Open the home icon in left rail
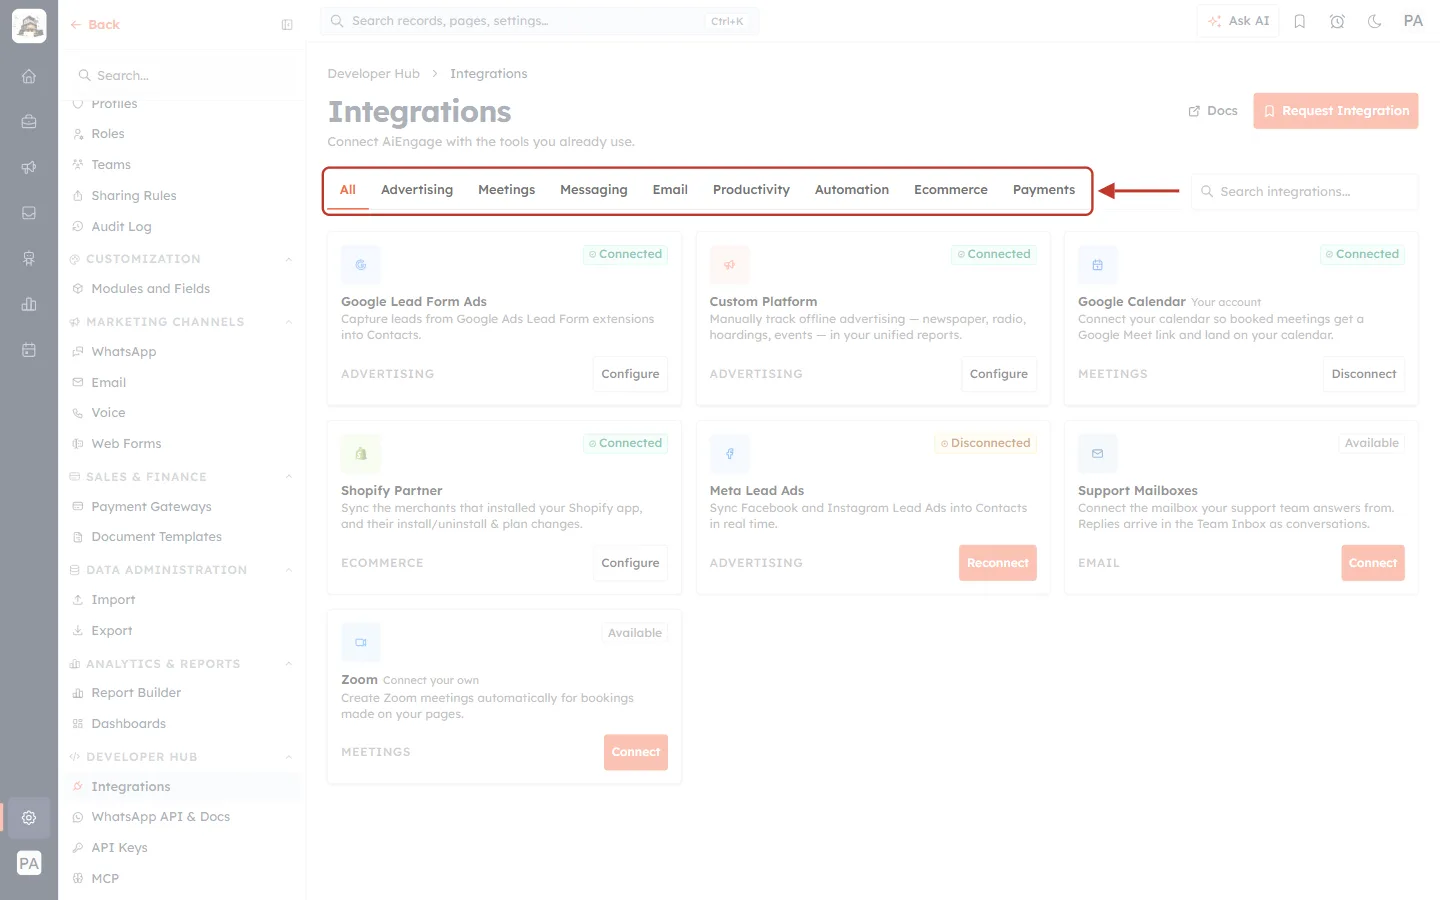The height and width of the screenshot is (900, 1440). [29, 76]
